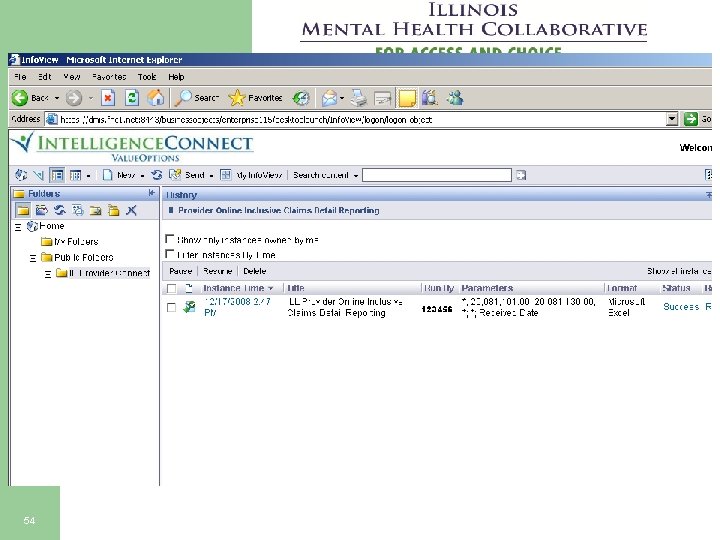Image resolution: width=720 pixels, height=540 pixels.
Task: Open the View menu
Action: pyautogui.click(x=72, y=77)
